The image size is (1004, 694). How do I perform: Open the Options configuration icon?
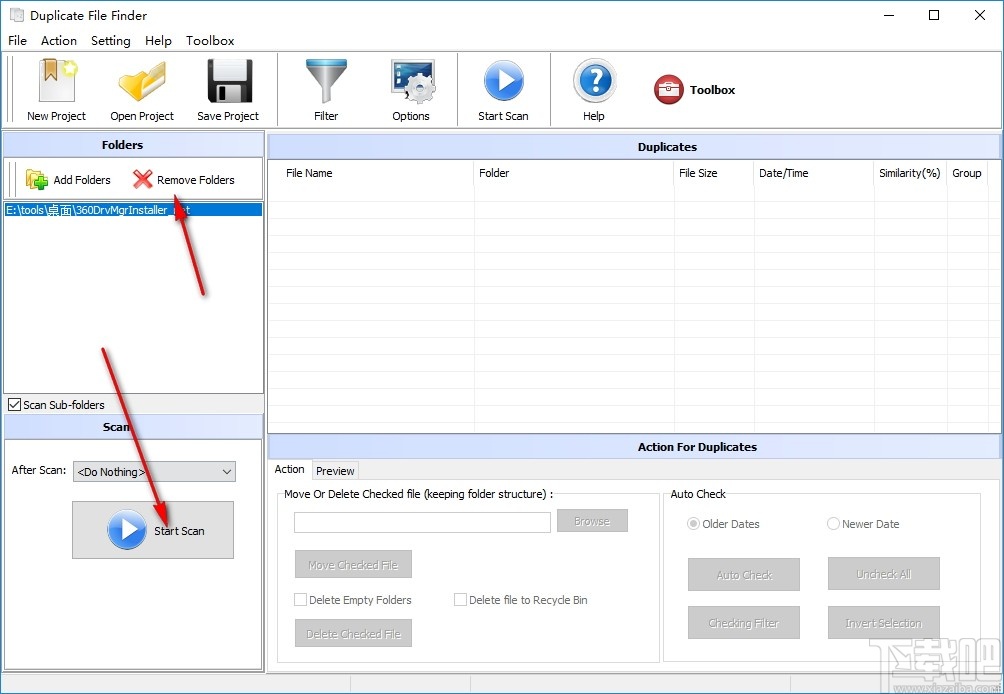(x=411, y=89)
